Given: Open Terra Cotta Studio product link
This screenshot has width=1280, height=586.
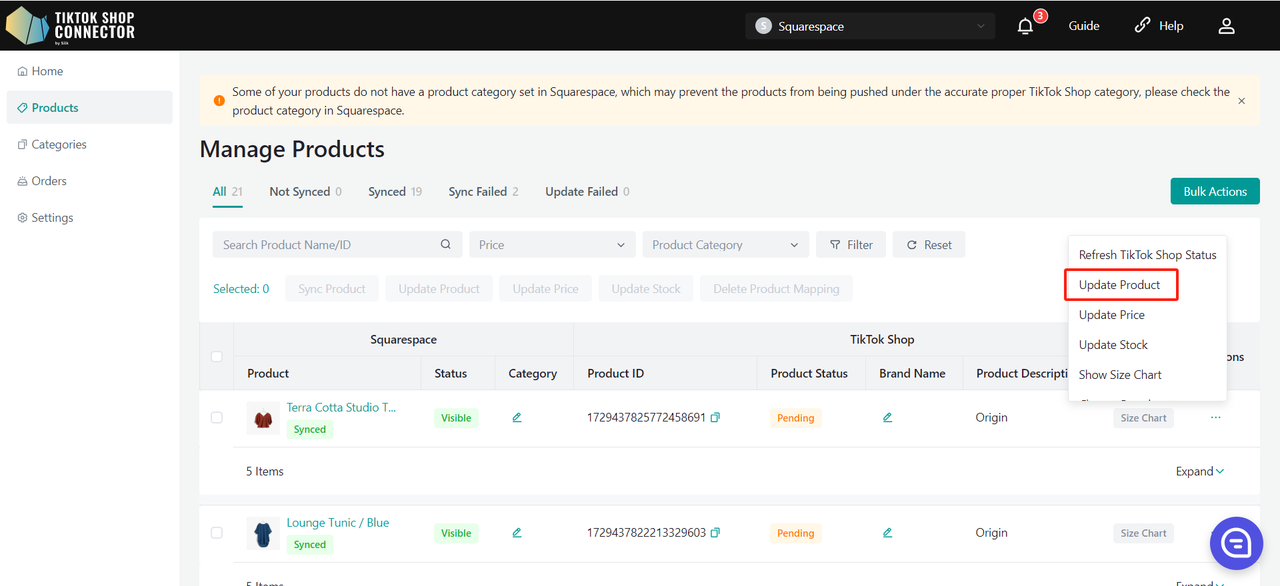Looking at the screenshot, I should tap(341, 407).
